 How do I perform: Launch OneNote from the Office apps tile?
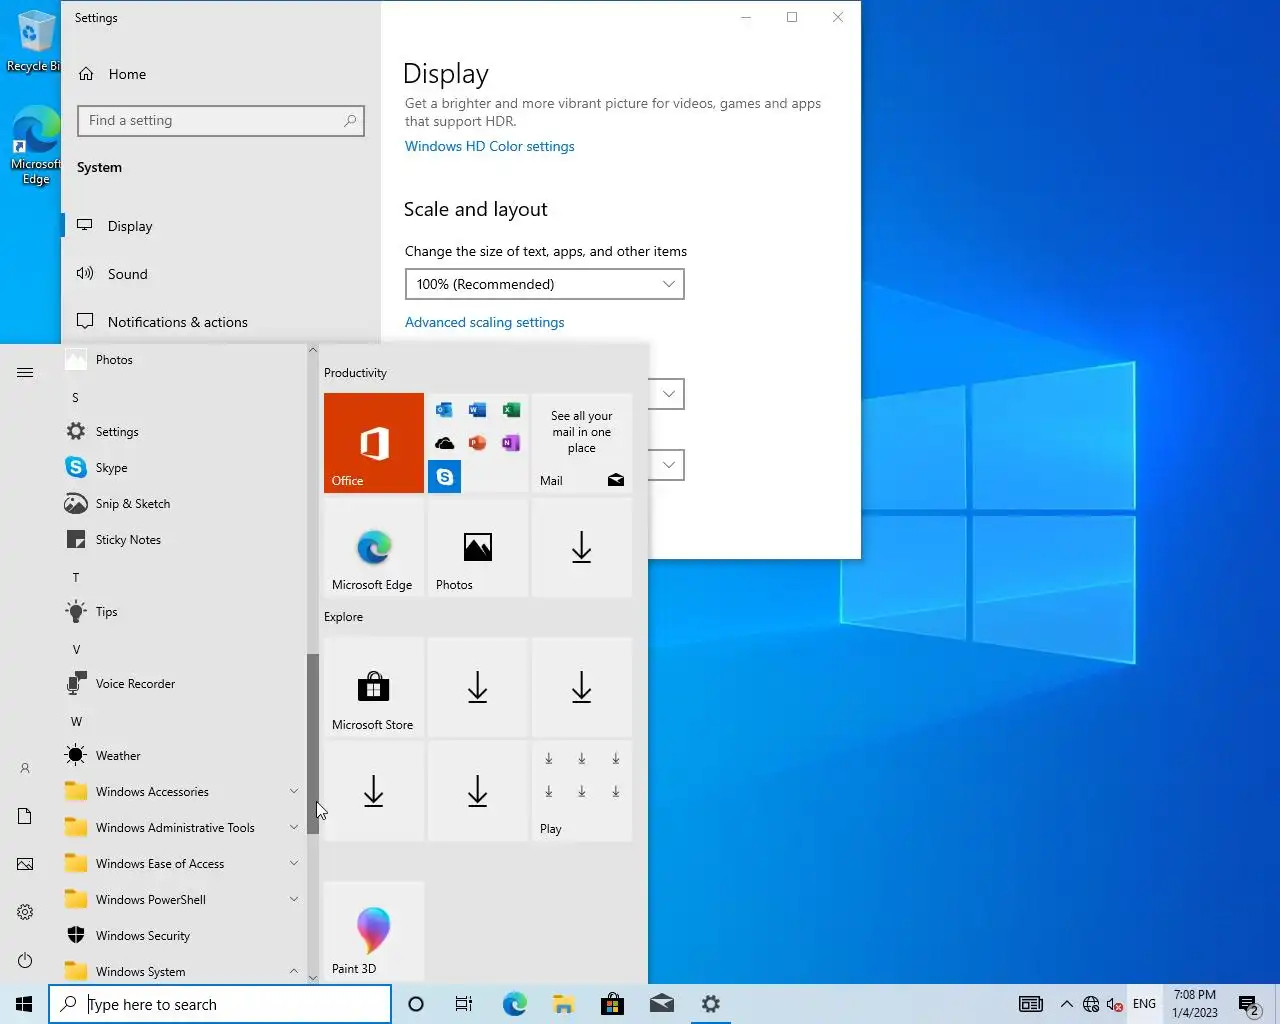(x=511, y=443)
